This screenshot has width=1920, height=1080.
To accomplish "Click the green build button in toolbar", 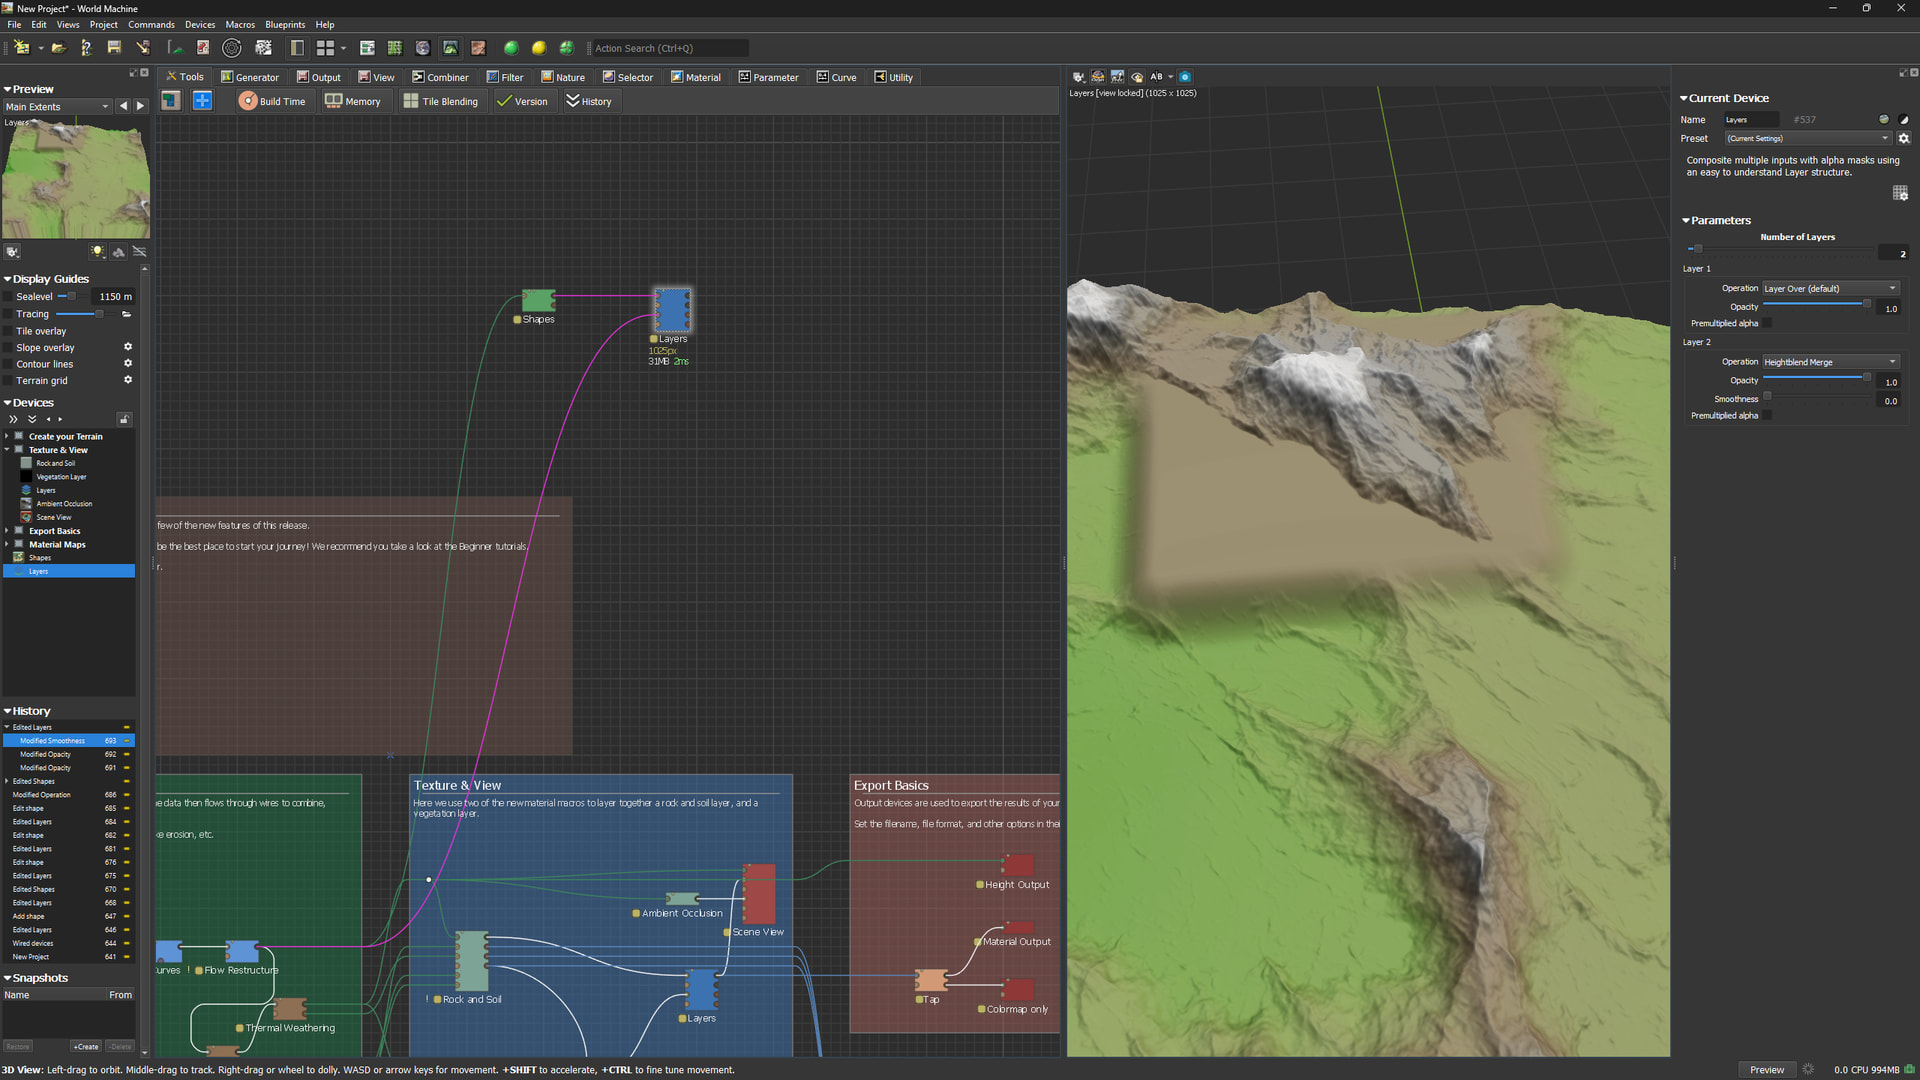I will coord(511,48).
